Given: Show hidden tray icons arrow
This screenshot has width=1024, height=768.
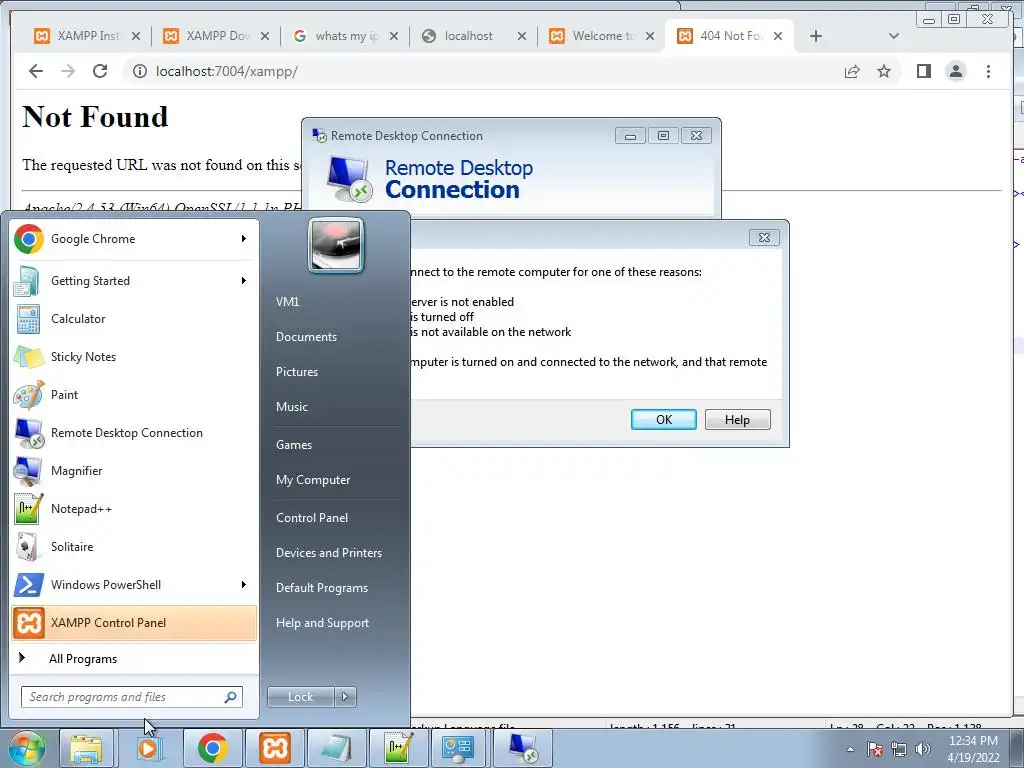Looking at the screenshot, I should tap(850, 749).
